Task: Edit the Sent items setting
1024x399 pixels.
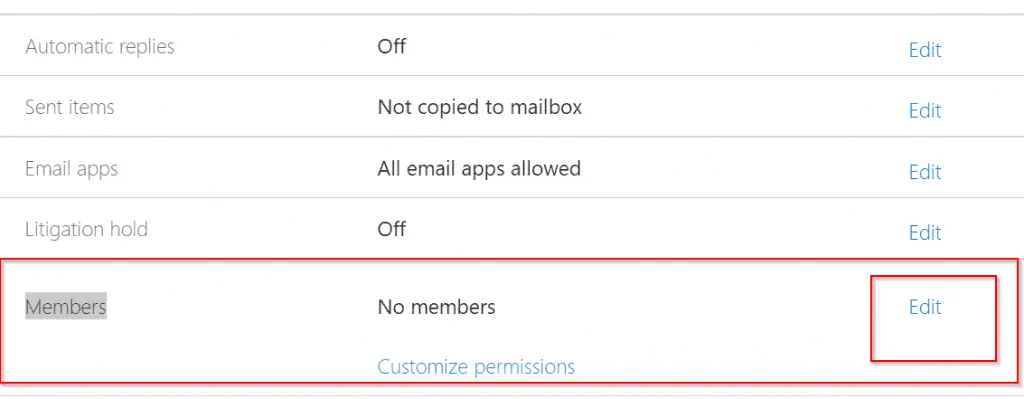Action: point(925,111)
